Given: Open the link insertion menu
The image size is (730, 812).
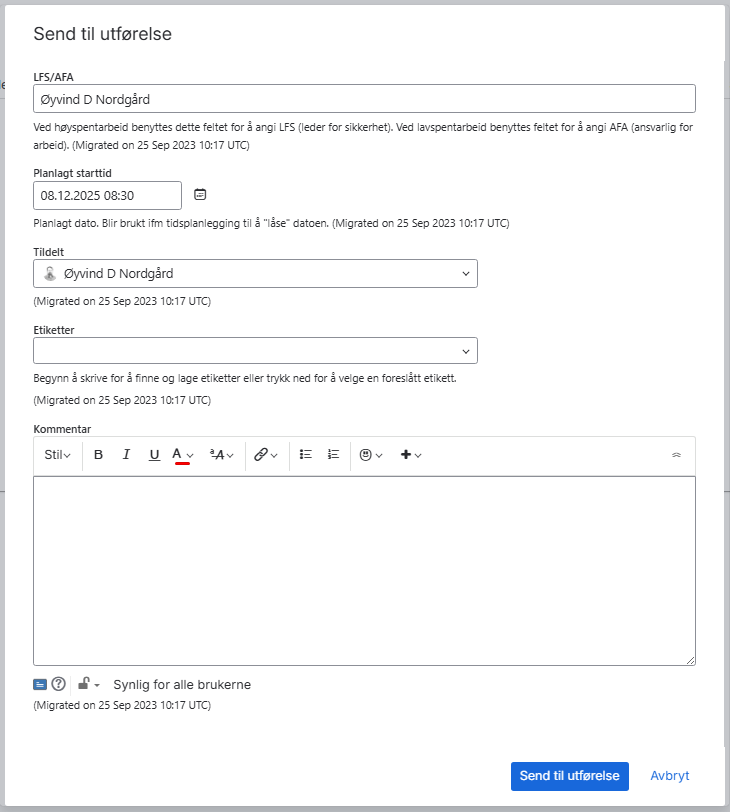Looking at the screenshot, I should click(265, 455).
